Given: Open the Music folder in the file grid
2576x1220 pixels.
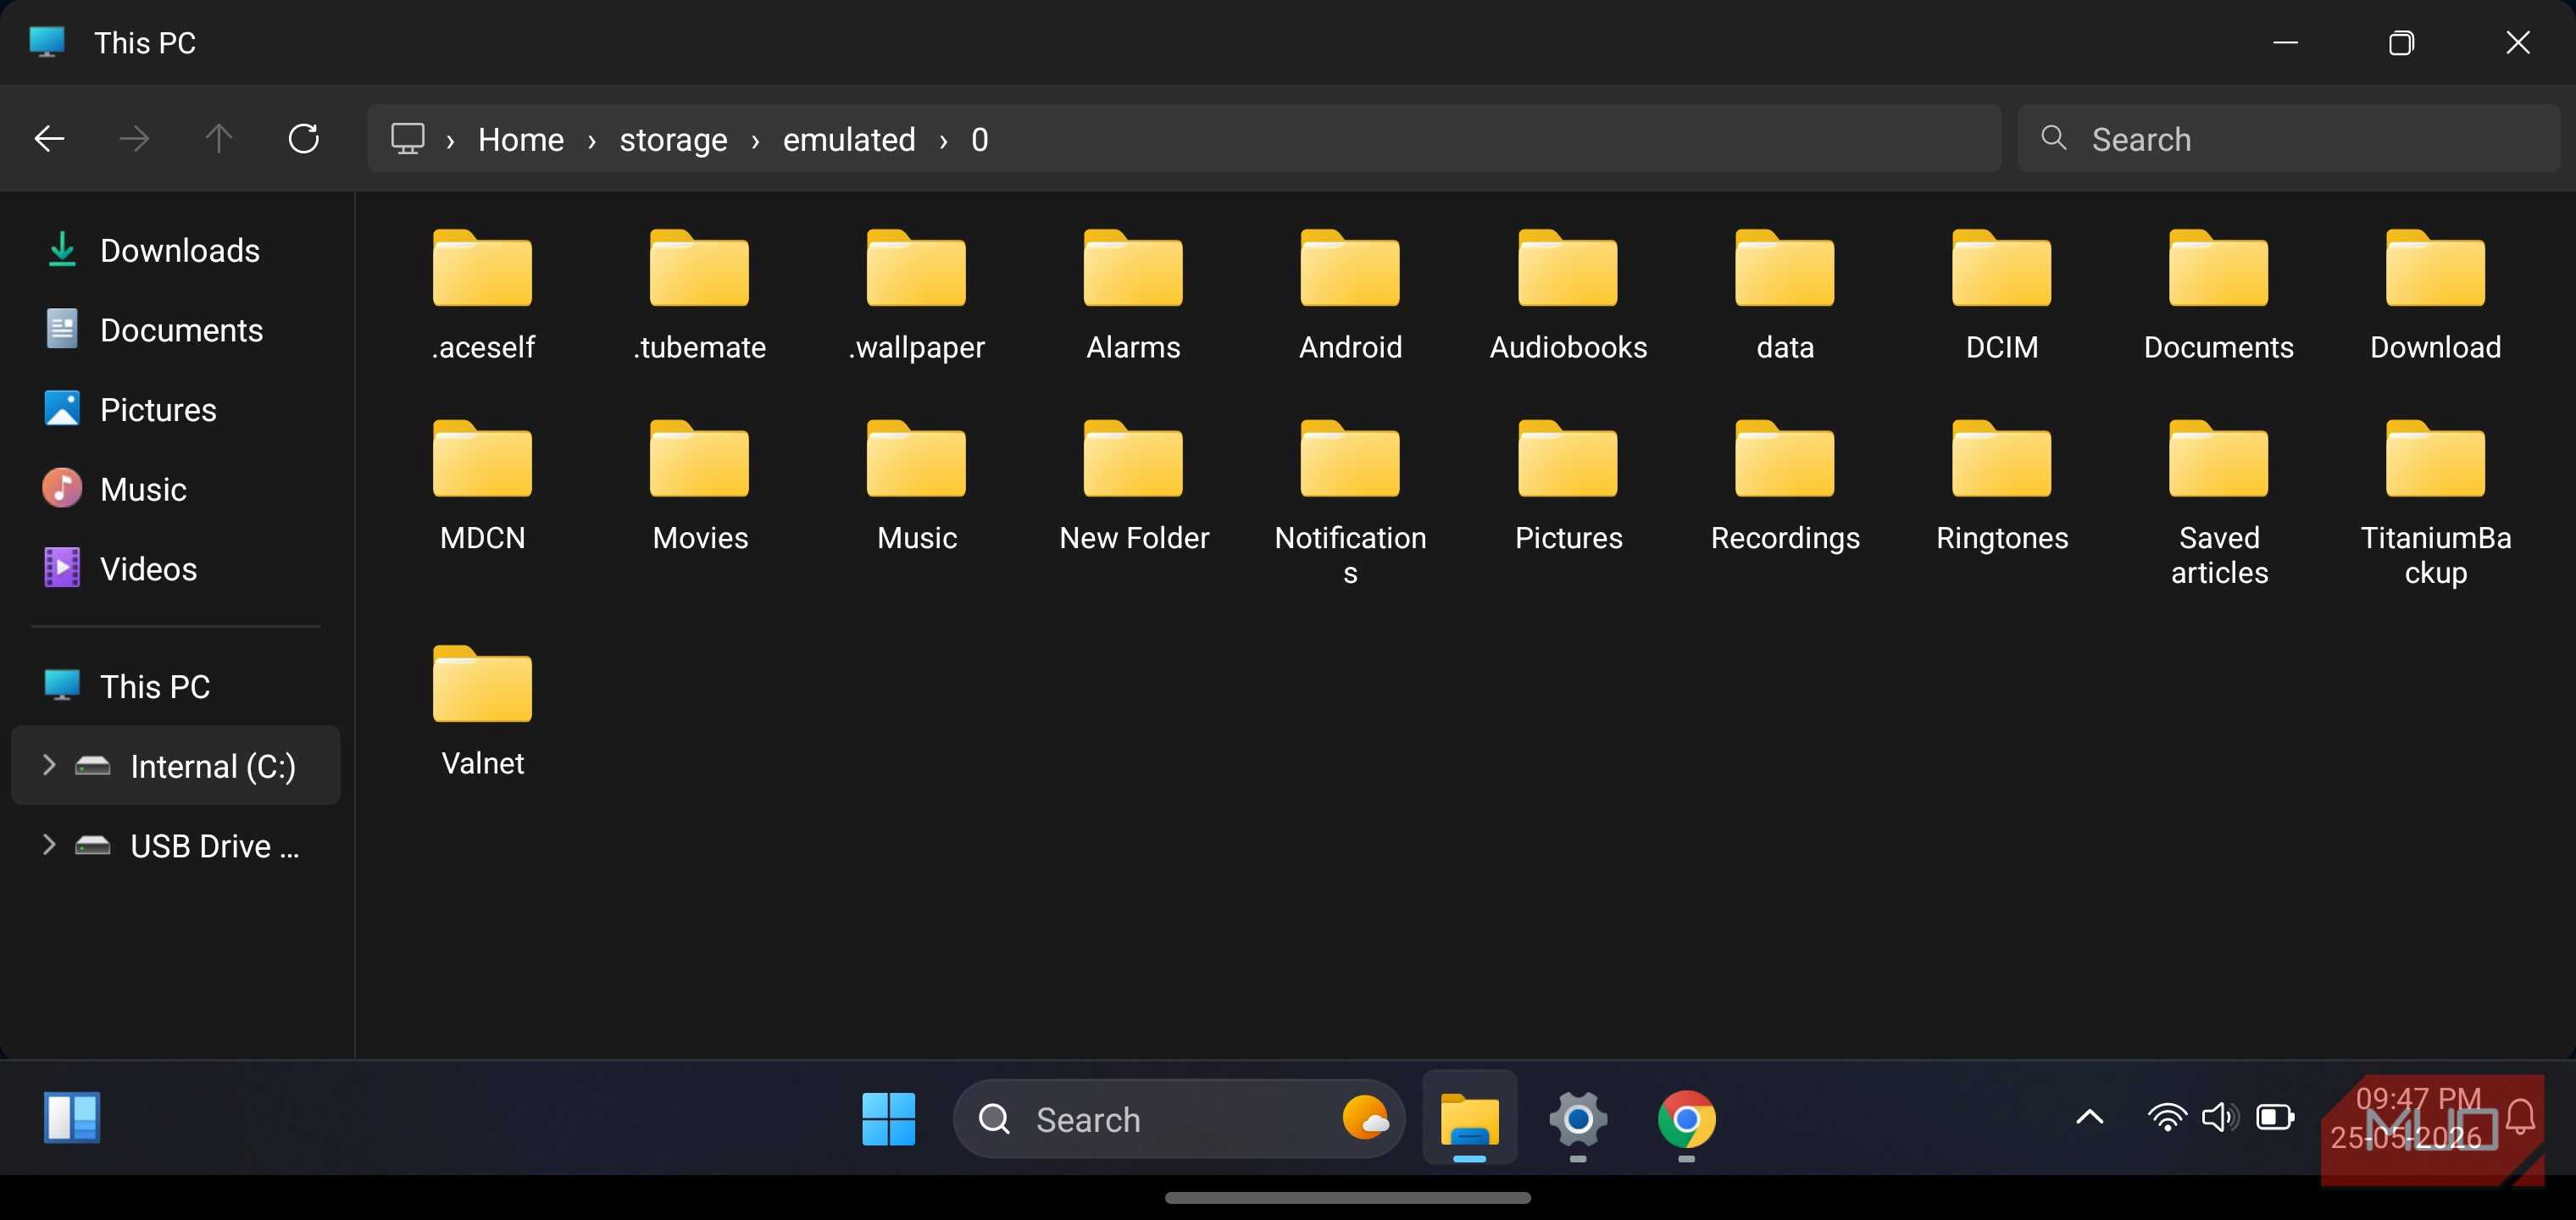Looking at the screenshot, I should tap(917, 486).
